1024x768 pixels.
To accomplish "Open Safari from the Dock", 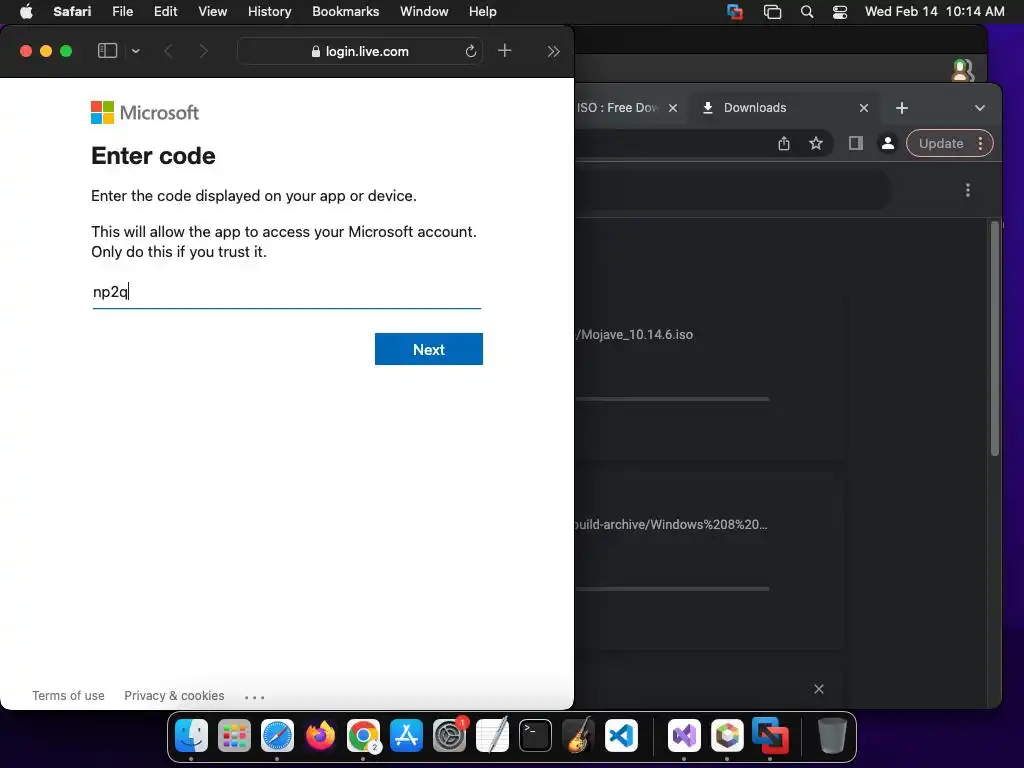I will [277, 736].
